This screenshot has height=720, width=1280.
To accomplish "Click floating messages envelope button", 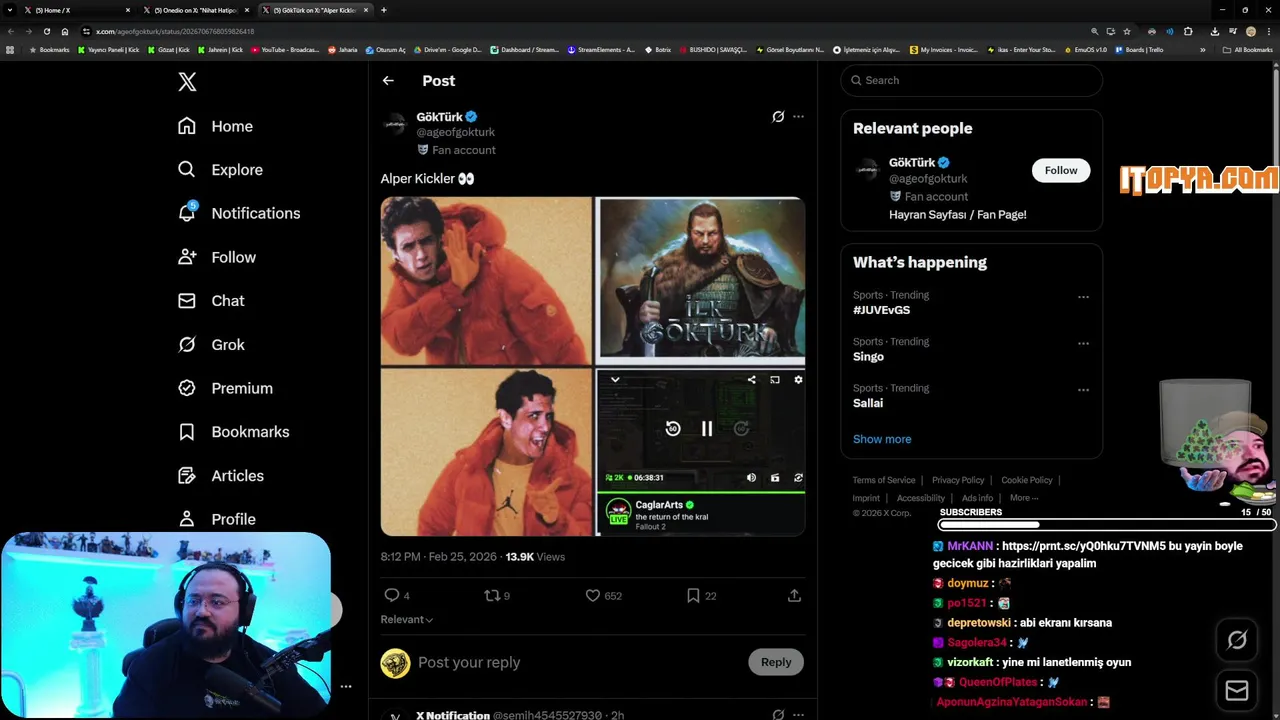I will pos(1237,690).
